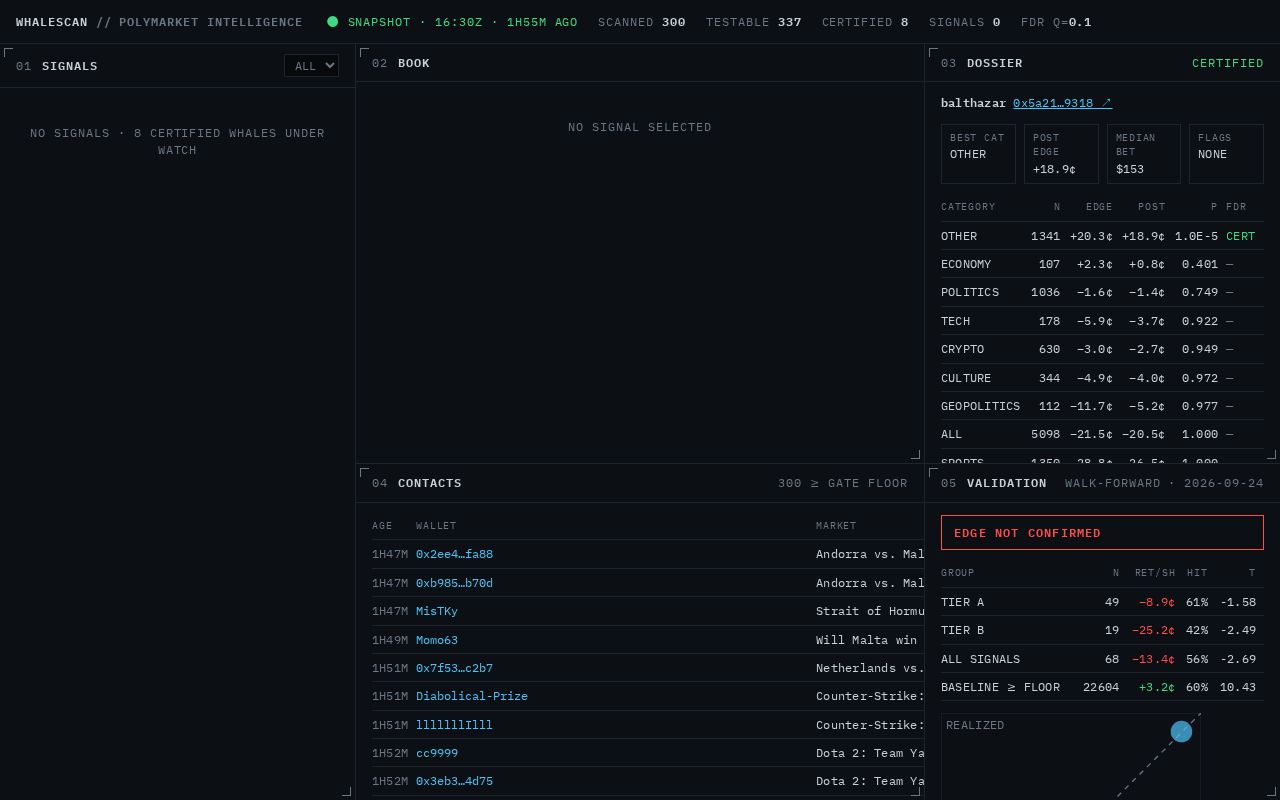Open wallet 0x3eb3…4d75 in Contacts
1280x800 pixels.
coord(454,781)
